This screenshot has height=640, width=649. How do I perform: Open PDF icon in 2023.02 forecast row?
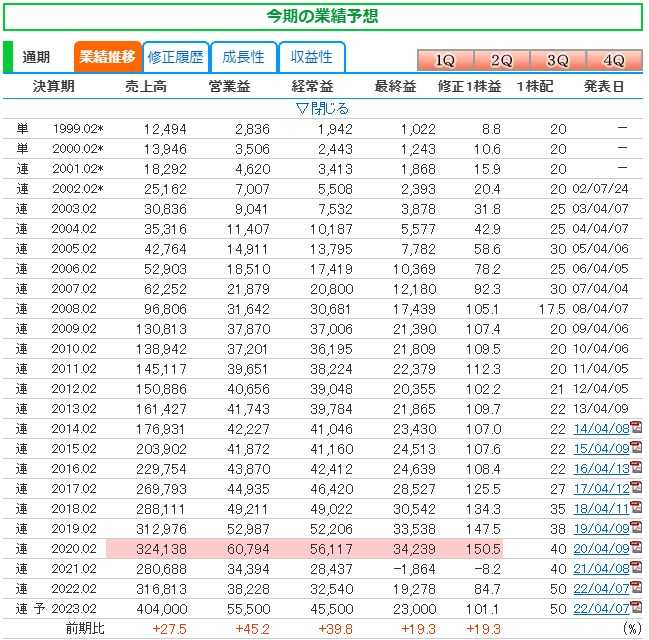click(636, 608)
